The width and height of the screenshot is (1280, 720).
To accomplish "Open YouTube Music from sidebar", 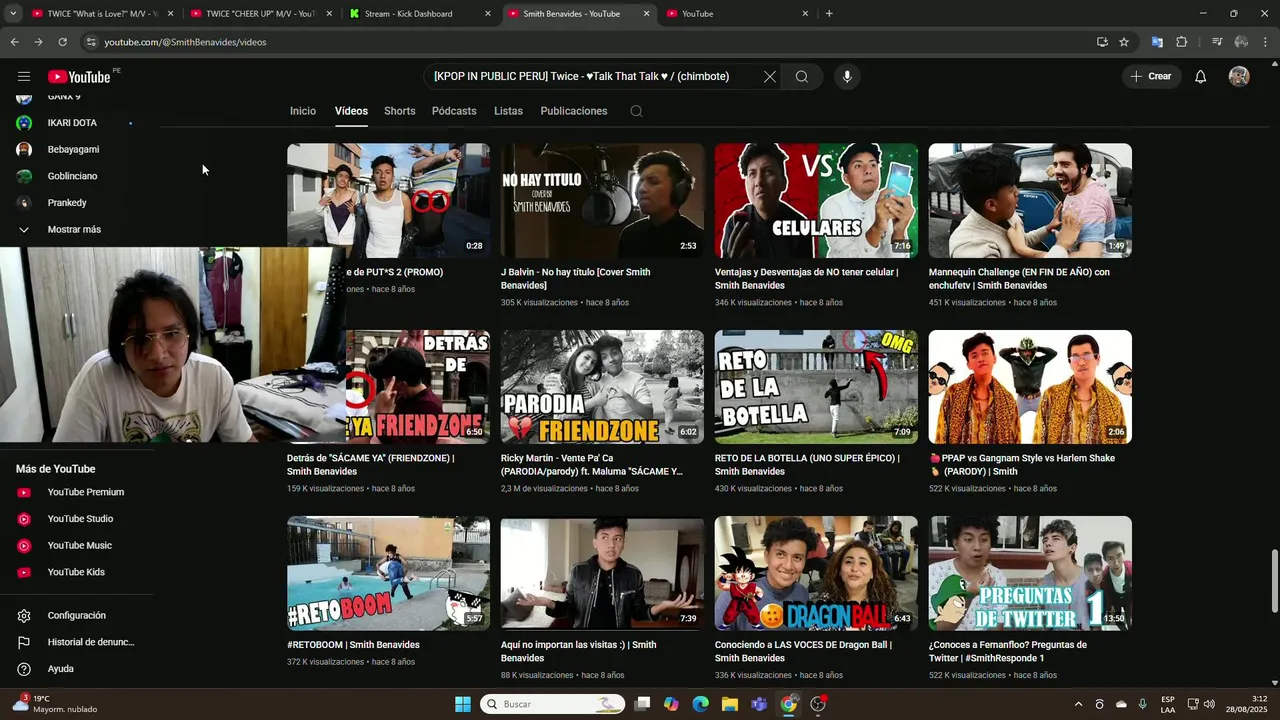I will (x=78, y=546).
